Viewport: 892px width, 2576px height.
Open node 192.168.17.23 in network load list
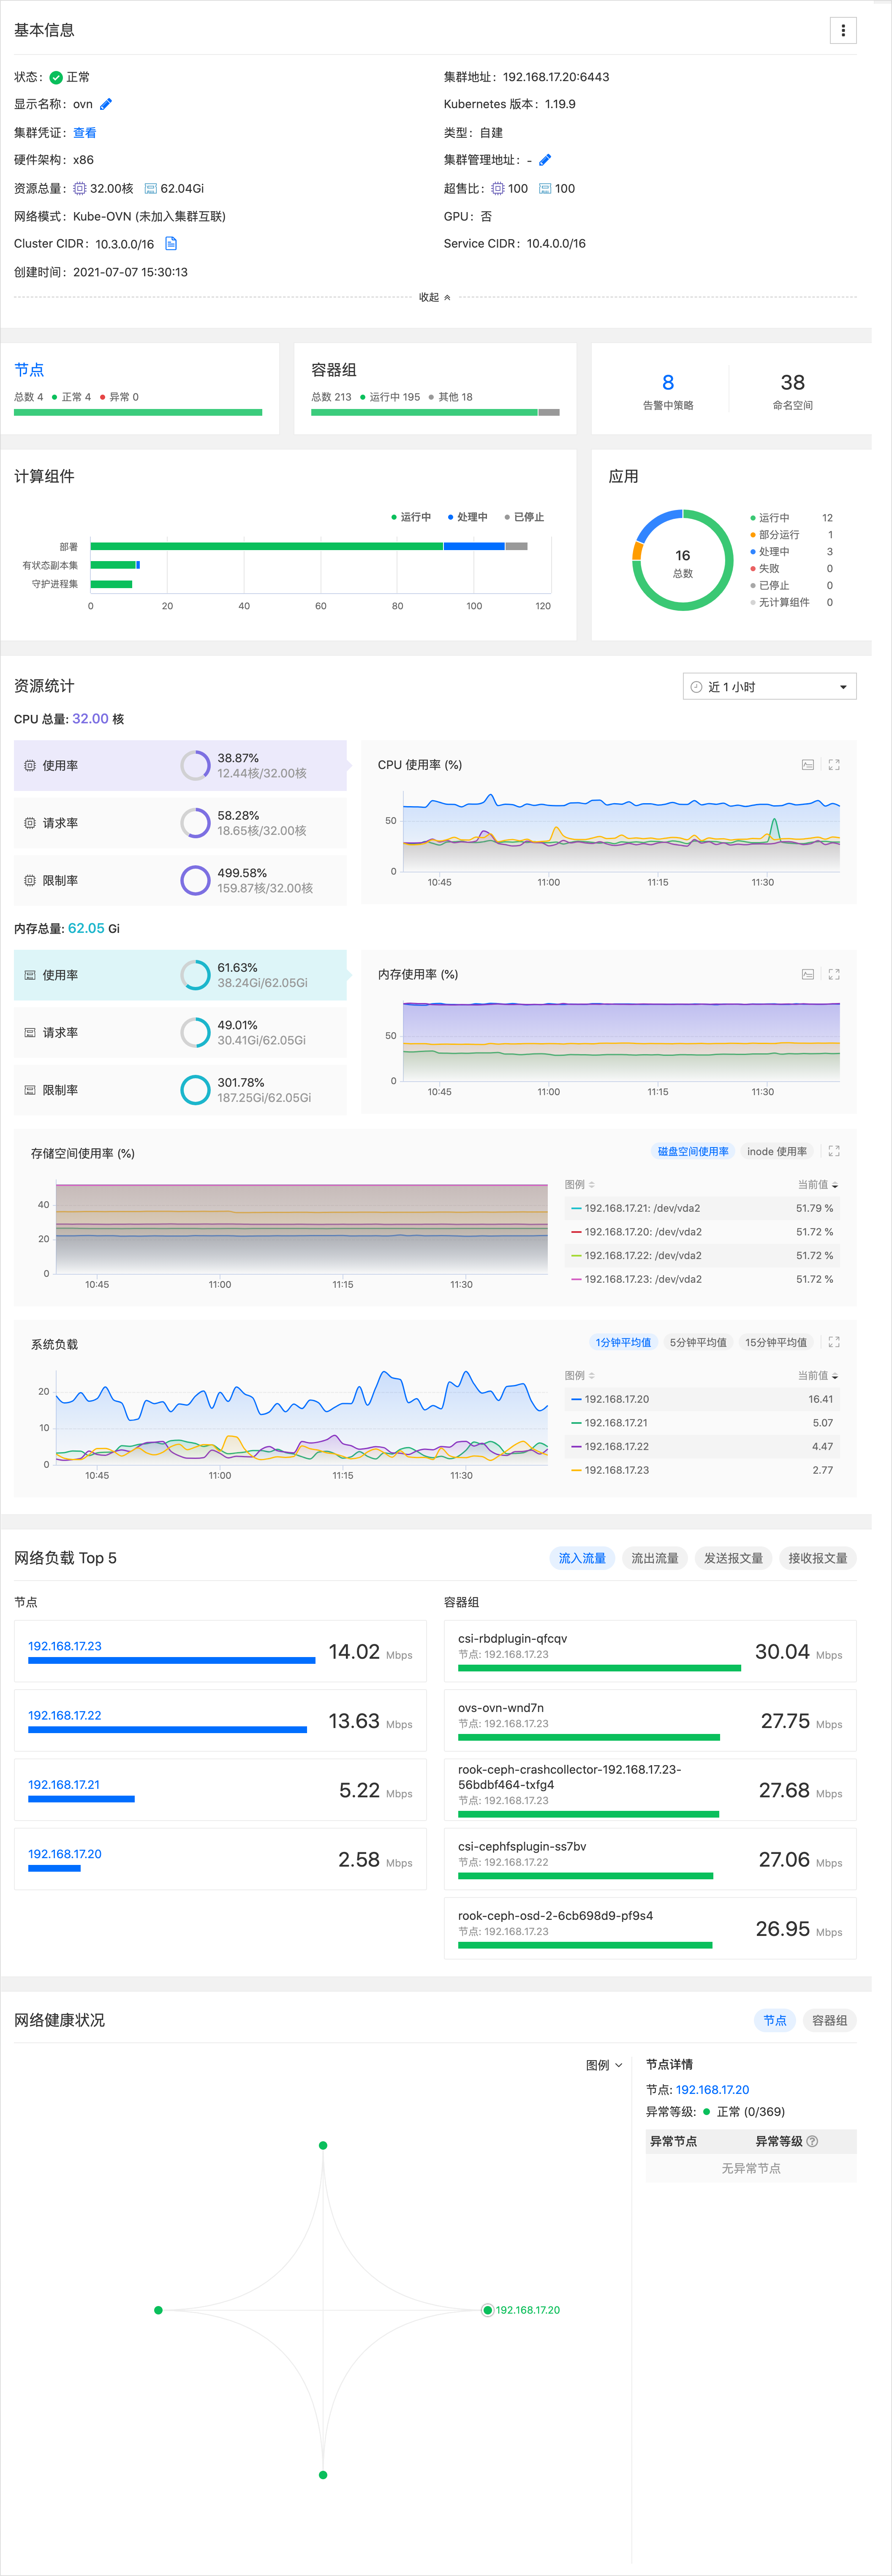click(x=65, y=1646)
